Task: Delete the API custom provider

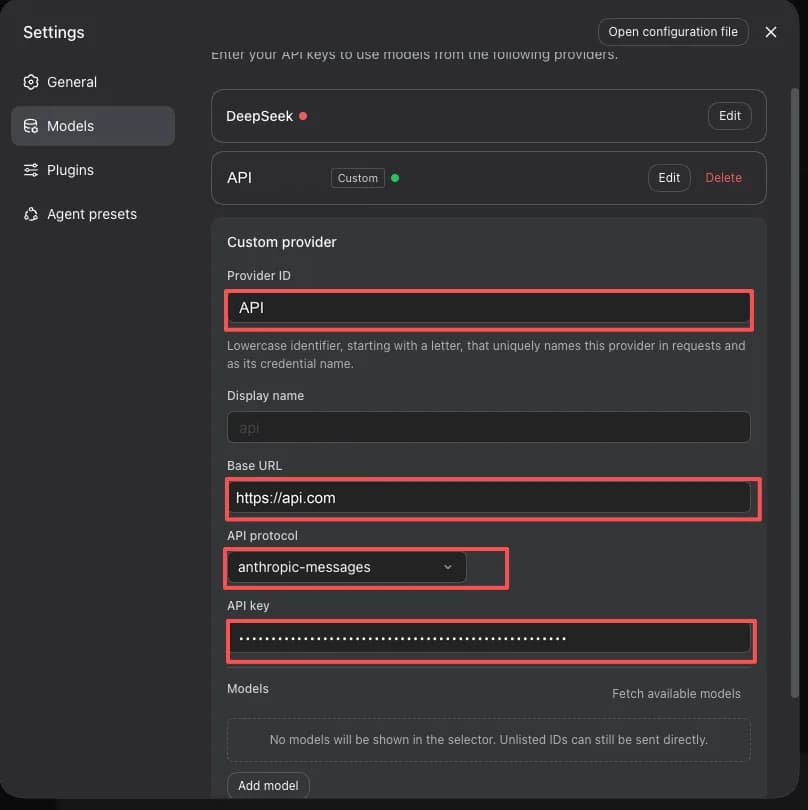Action: point(723,178)
